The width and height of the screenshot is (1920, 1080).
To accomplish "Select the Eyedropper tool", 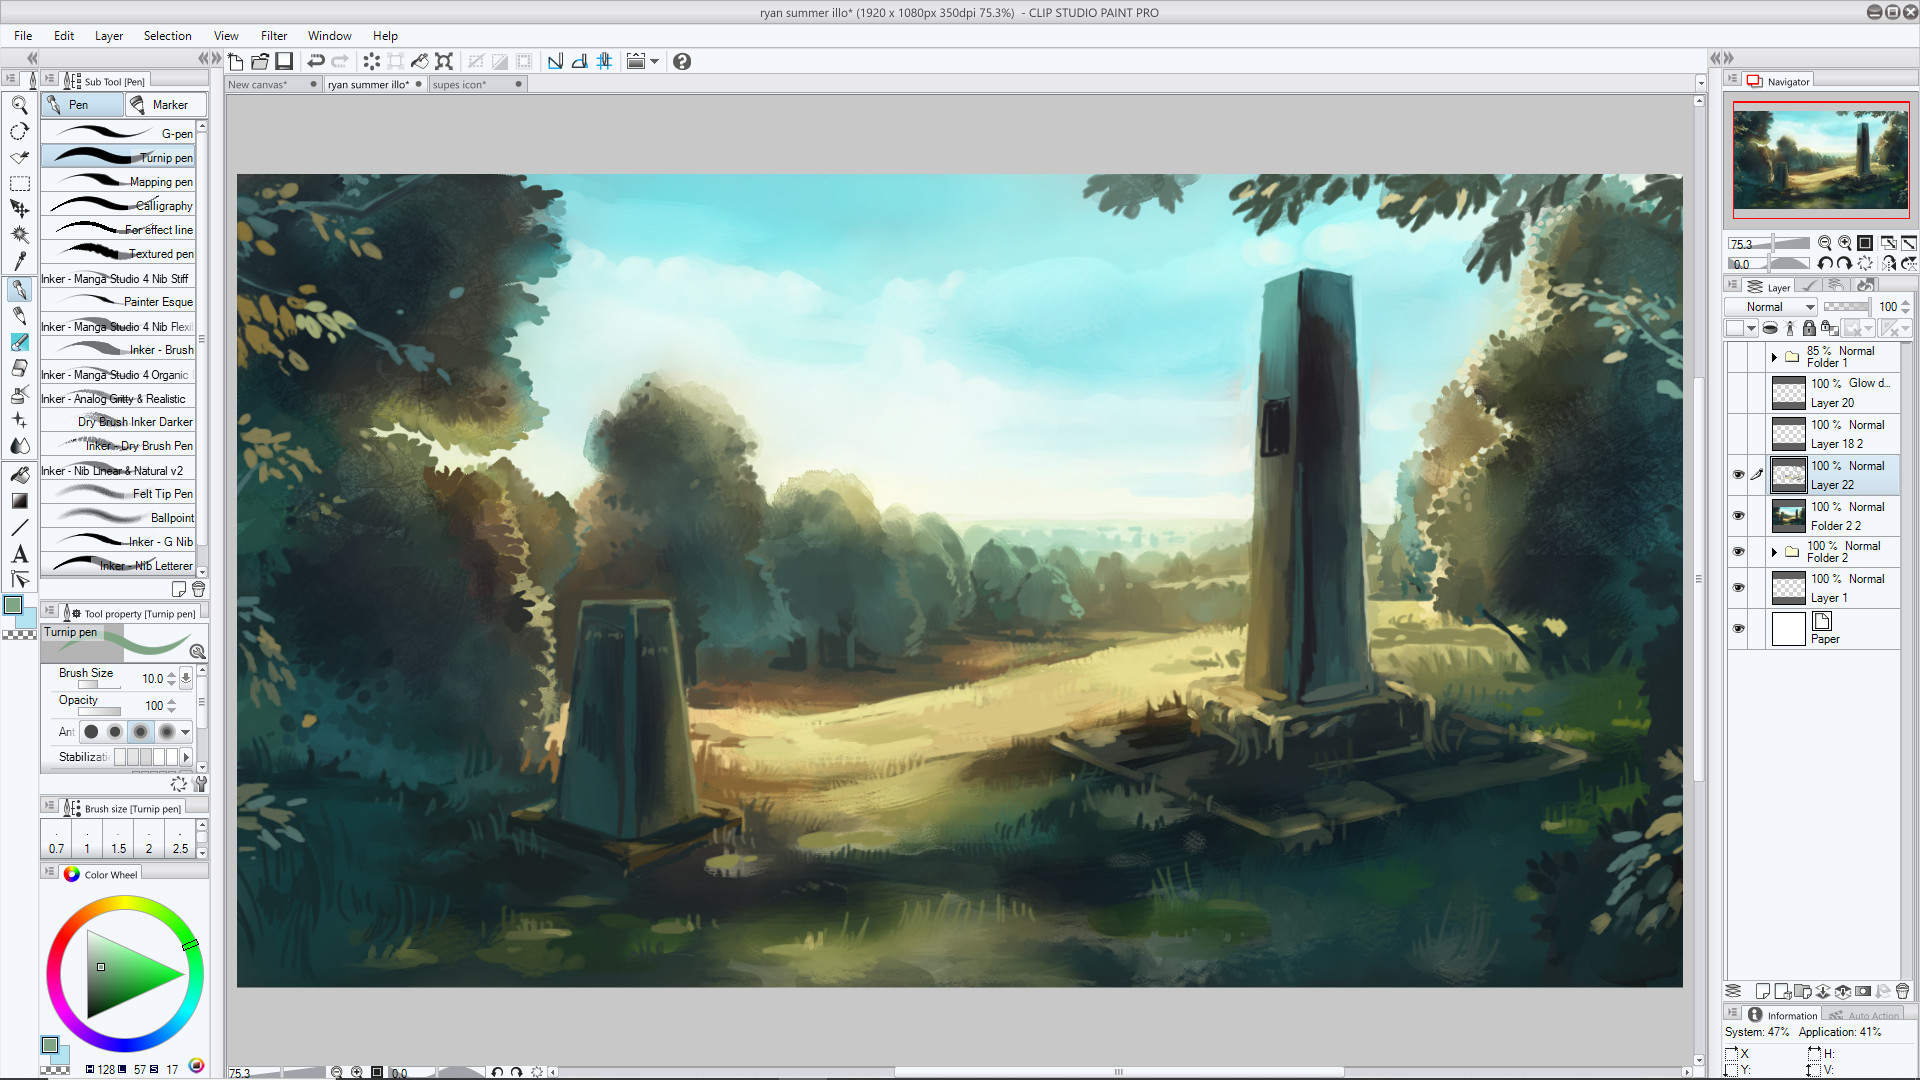I will 19,261.
